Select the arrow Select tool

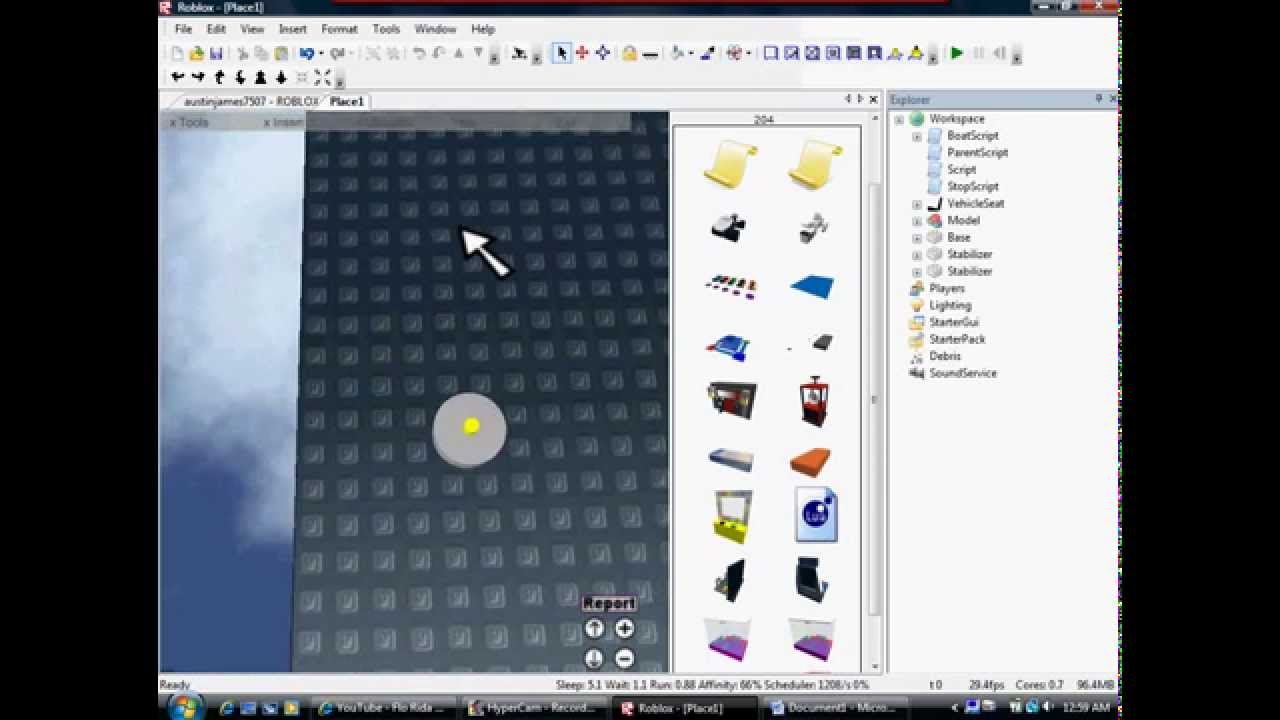(561, 54)
